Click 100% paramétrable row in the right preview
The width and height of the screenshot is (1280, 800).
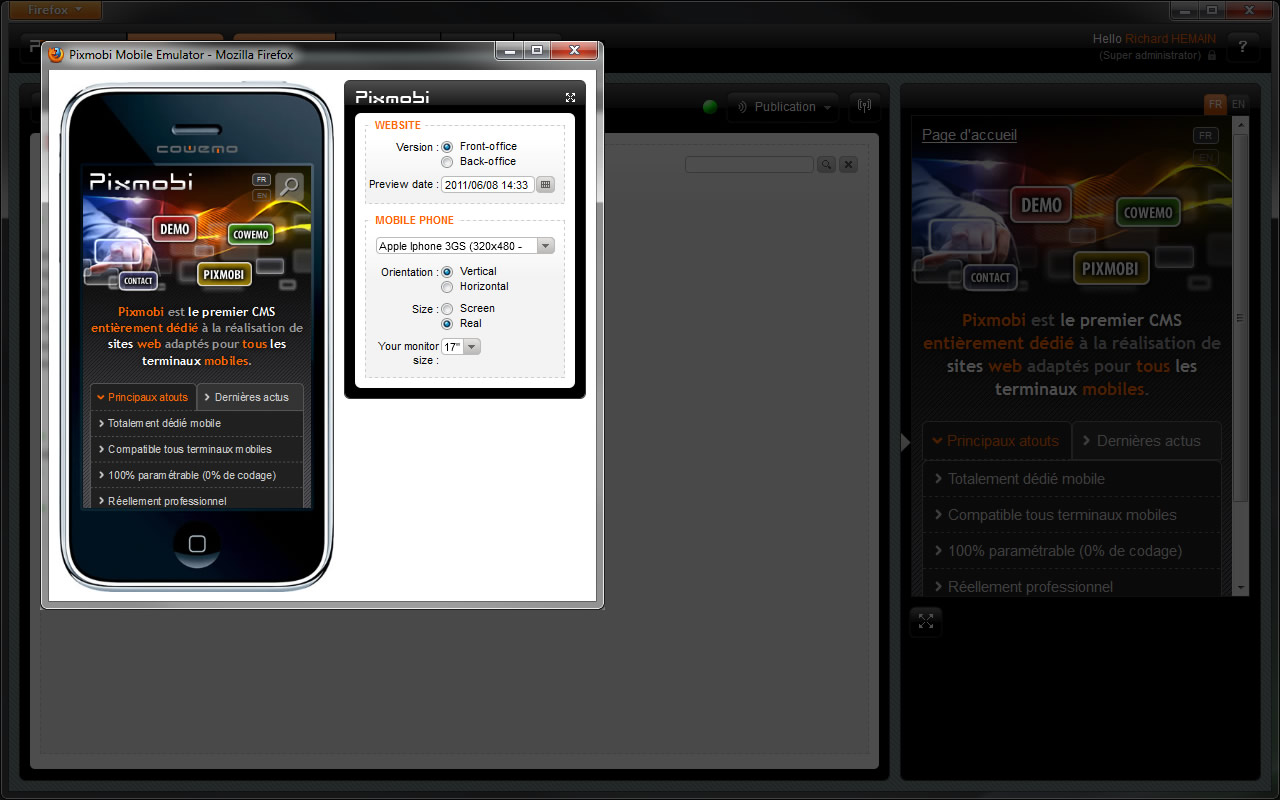click(1071, 551)
